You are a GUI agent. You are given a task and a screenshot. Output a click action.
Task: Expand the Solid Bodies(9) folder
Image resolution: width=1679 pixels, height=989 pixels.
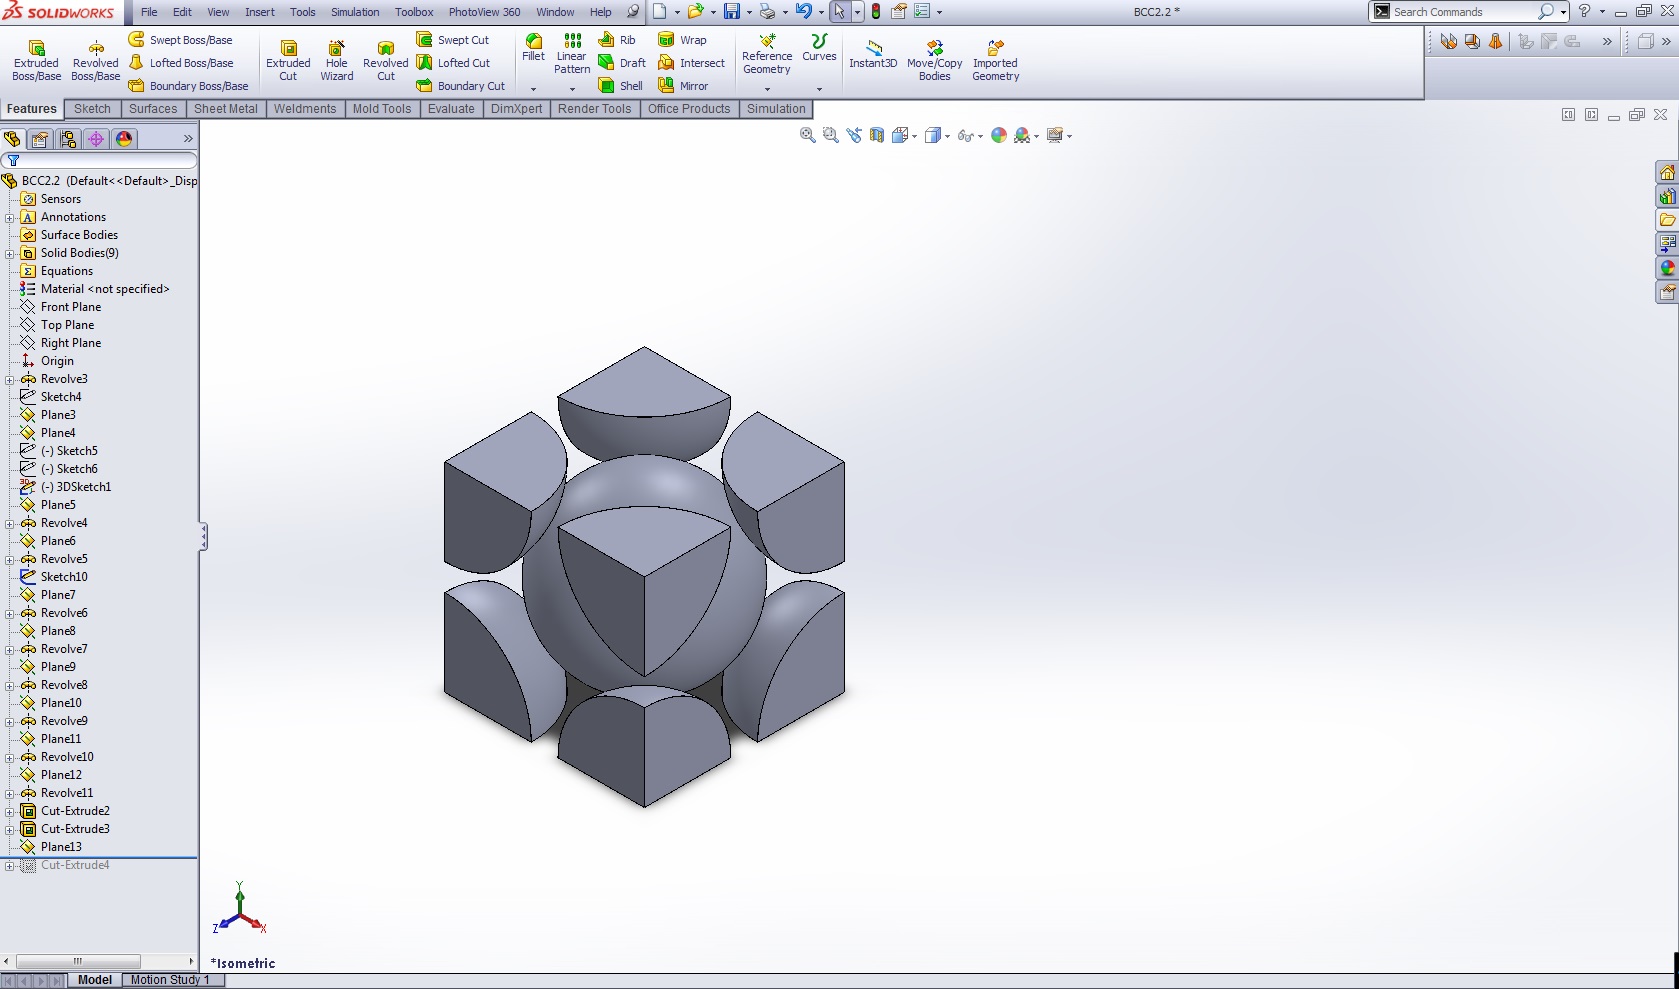[9, 253]
